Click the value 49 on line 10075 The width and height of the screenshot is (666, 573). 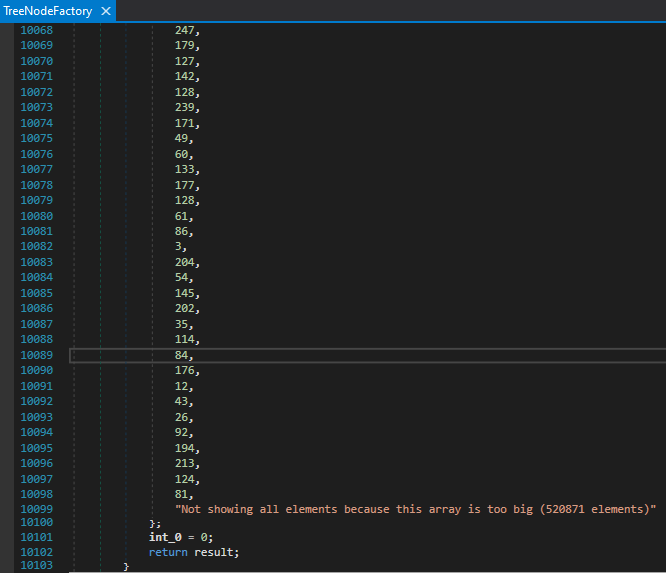pos(181,138)
